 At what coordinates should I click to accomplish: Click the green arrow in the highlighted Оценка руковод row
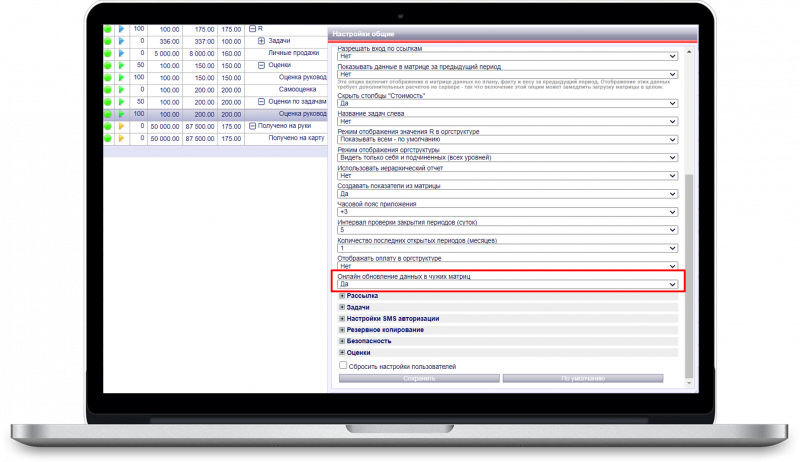(x=121, y=114)
